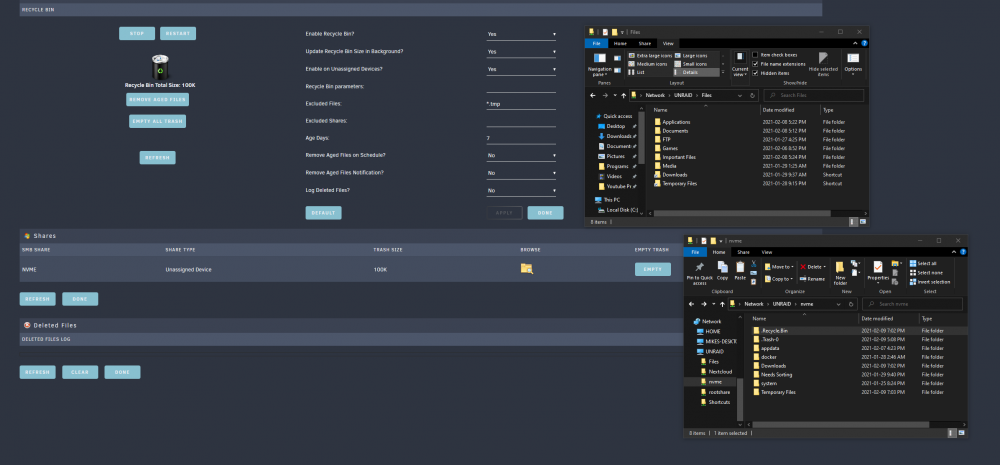Open Remove Aged Files Notification dropdown

[x=521, y=173]
